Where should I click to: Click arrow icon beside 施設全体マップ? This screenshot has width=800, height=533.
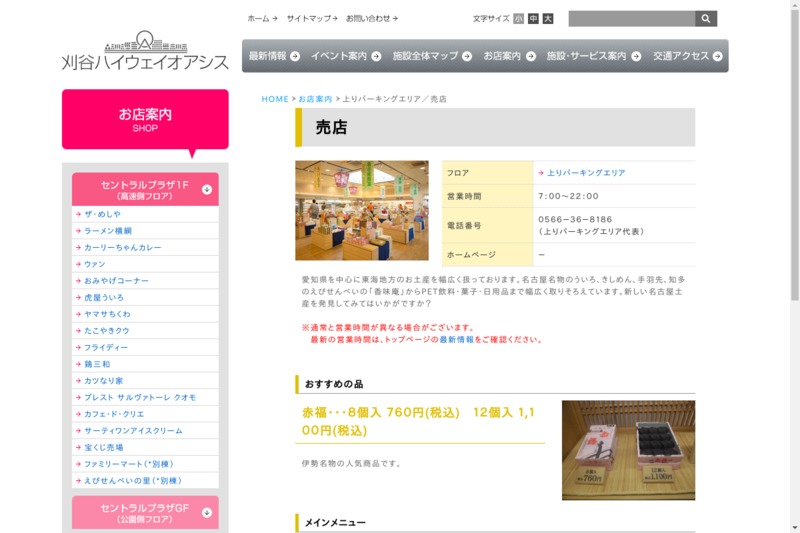tap(467, 56)
